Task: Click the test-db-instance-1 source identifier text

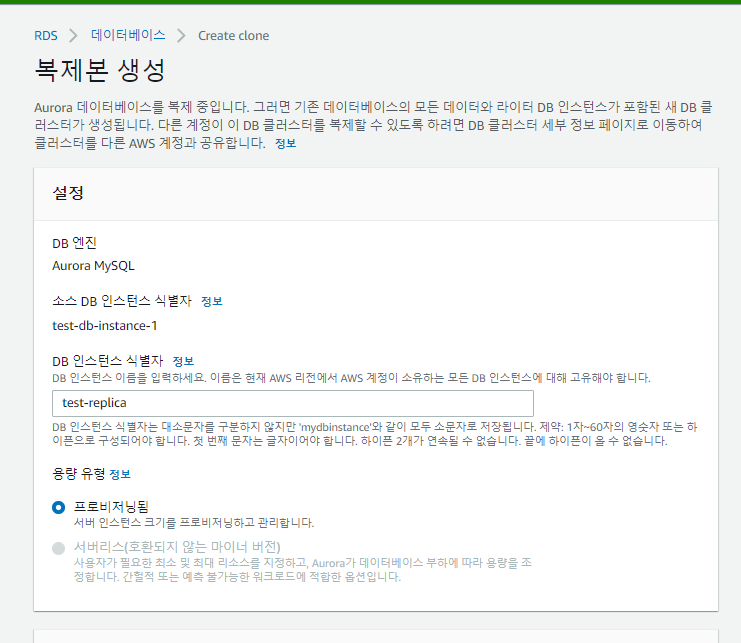Action: click(104, 326)
